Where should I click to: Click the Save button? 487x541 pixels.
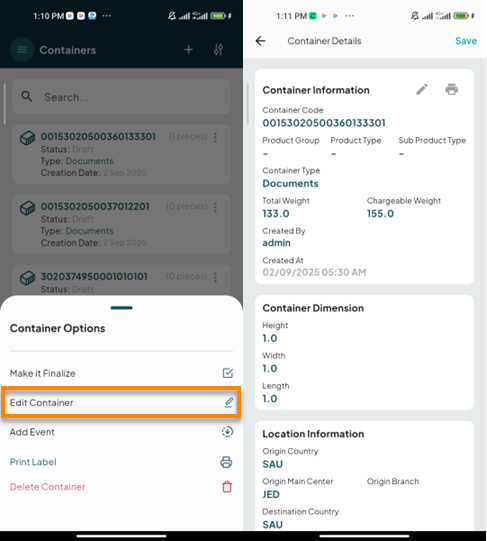pos(466,41)
